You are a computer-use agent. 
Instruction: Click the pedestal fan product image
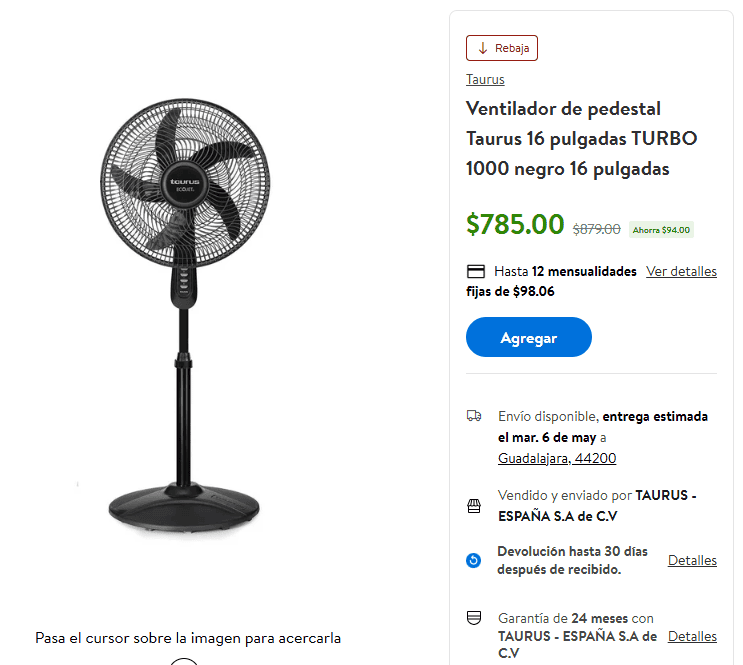pyautogui.click(x=185, y=317)
